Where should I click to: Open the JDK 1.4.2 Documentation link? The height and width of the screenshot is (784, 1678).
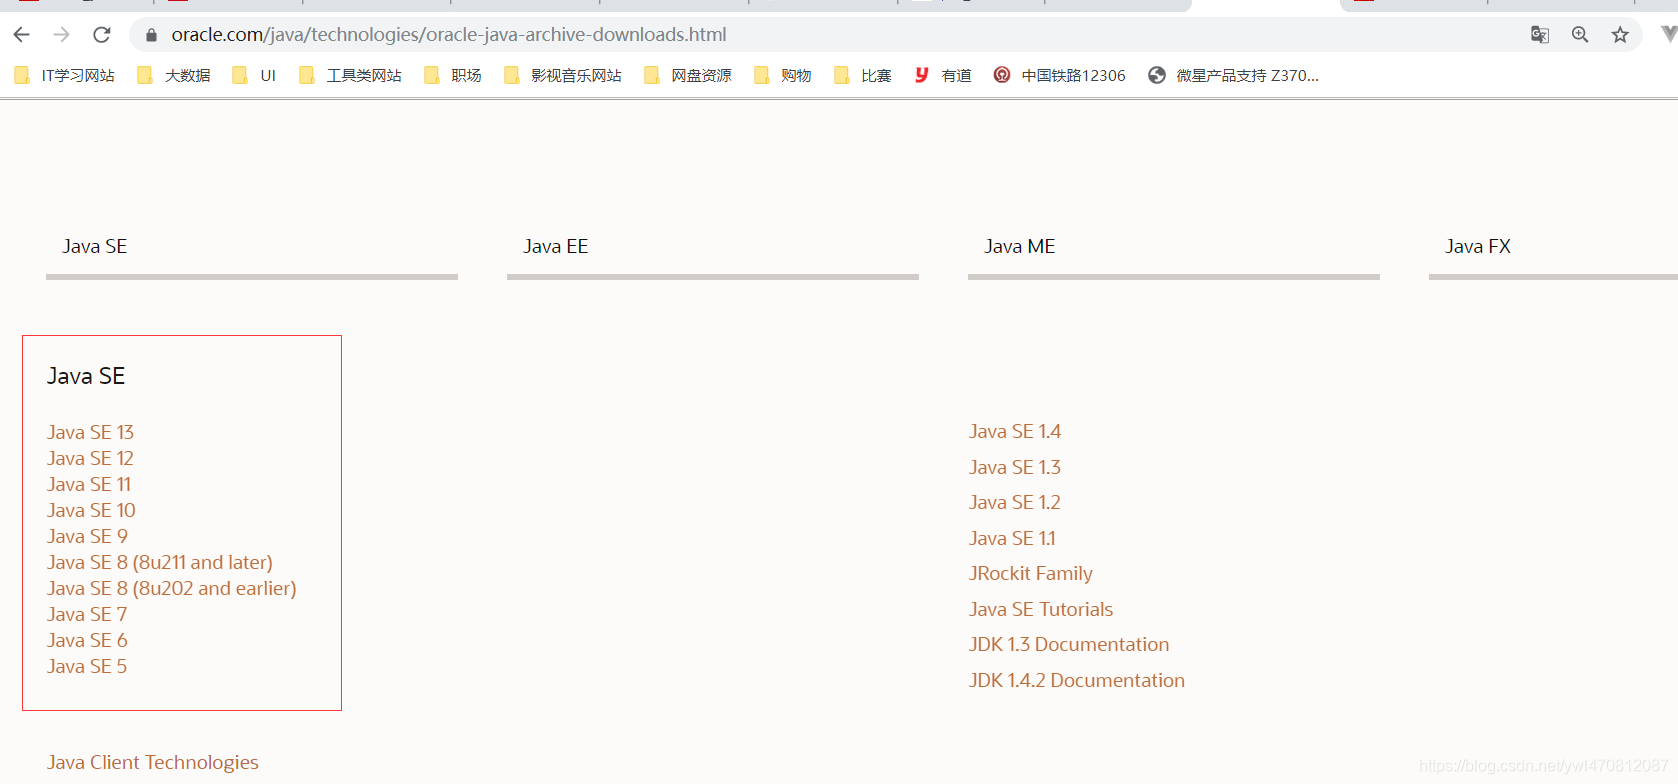tap(1077, 680)
